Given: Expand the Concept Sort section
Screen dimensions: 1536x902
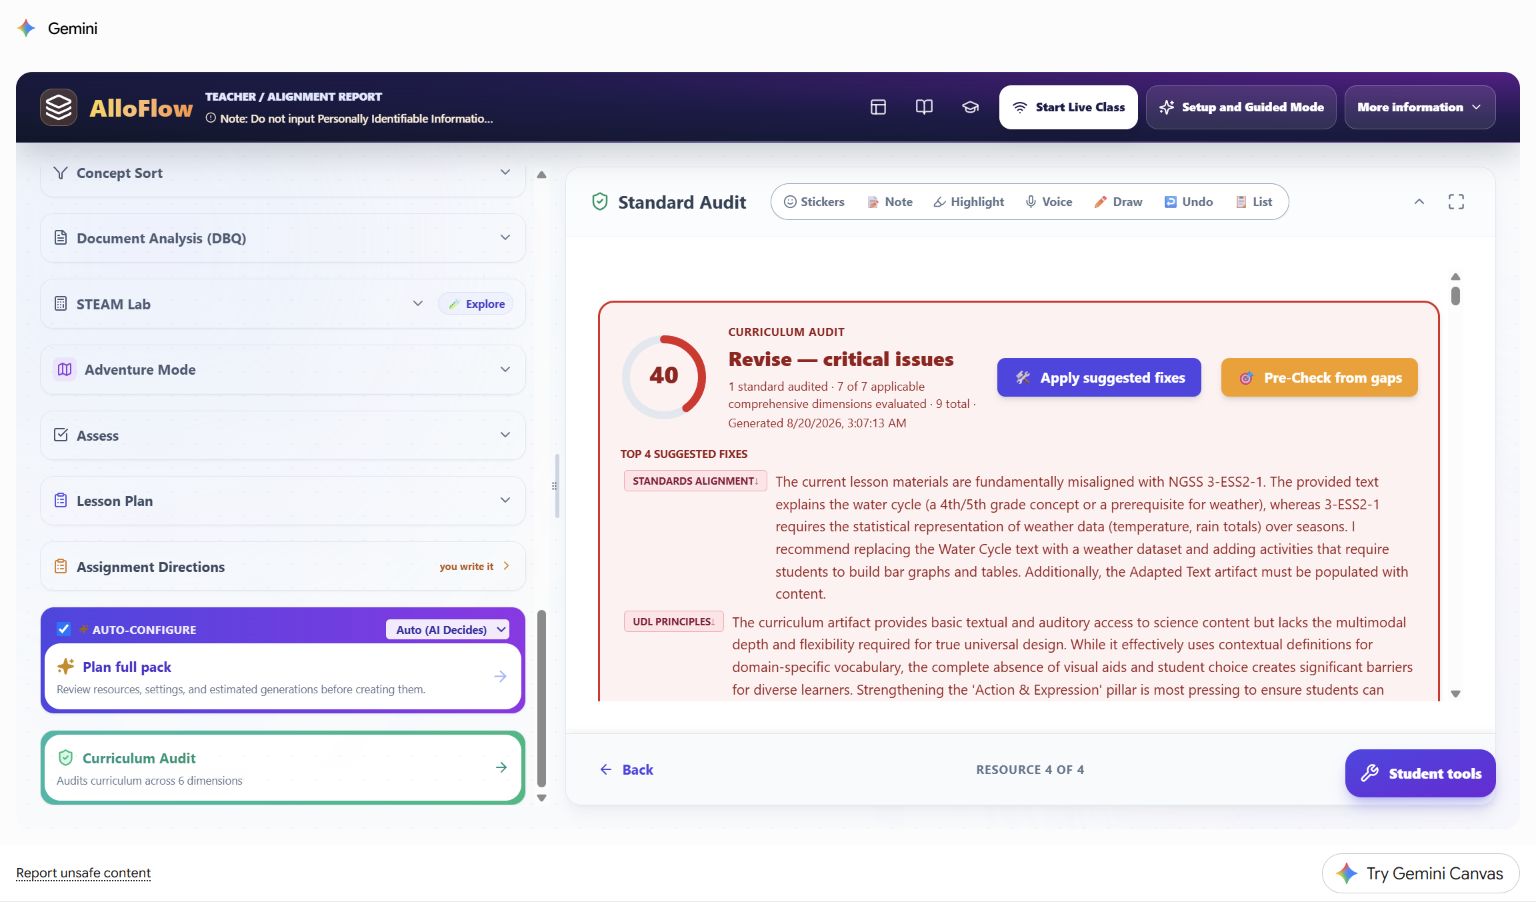Looking at the screenshot, I should point(283,174).
